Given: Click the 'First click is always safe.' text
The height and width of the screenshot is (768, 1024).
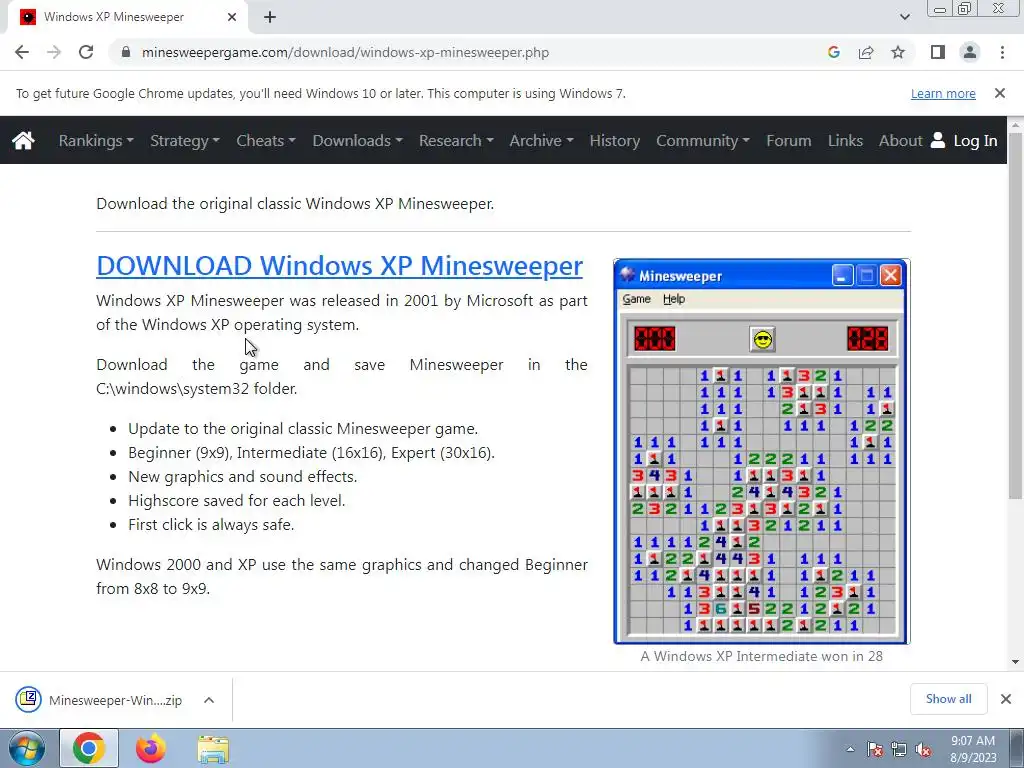Looking at the screenshot, I should (211, 524).
